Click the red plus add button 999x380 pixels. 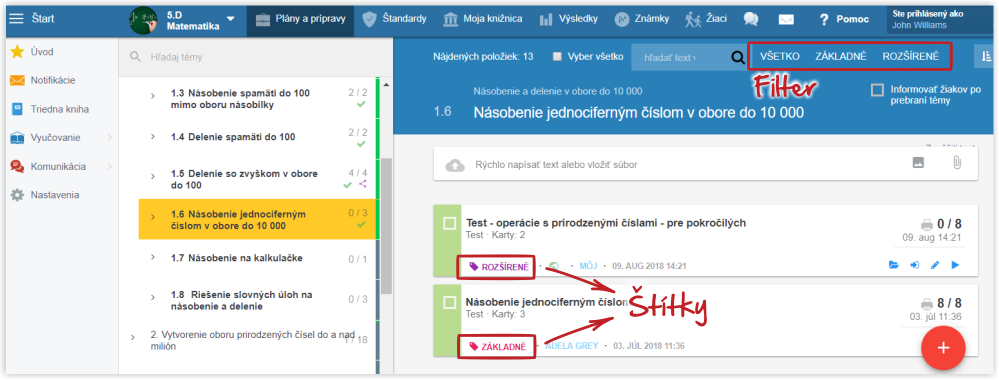coord(944,347)
